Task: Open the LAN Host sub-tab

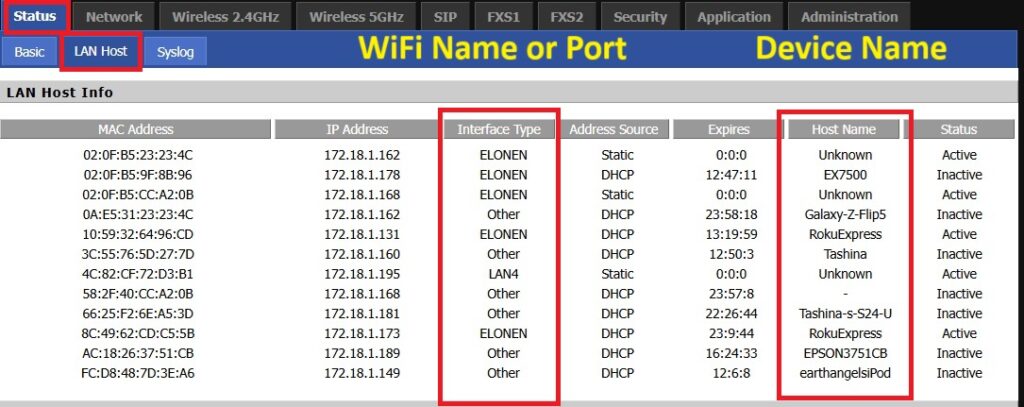Action: click(x=101, y=51)
